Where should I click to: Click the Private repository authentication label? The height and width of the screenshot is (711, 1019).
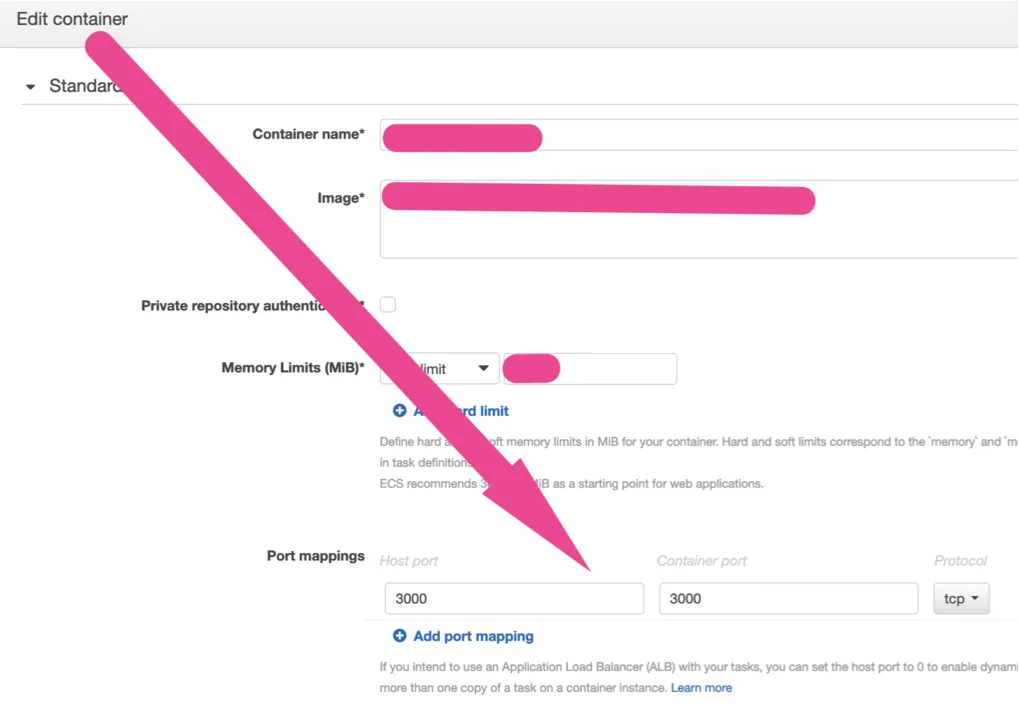tap(235, 306)
